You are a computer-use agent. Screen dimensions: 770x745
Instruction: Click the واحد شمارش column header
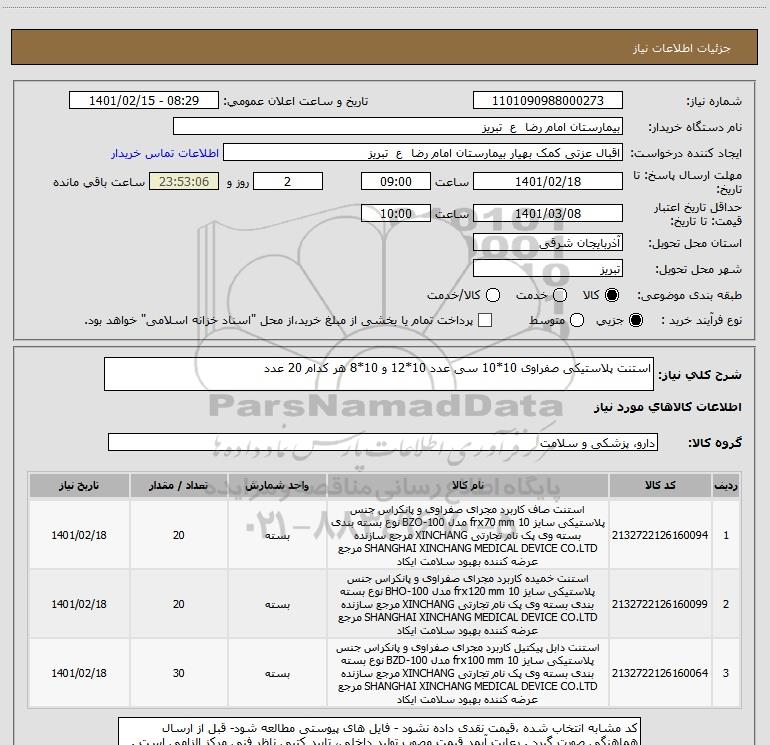277,485
